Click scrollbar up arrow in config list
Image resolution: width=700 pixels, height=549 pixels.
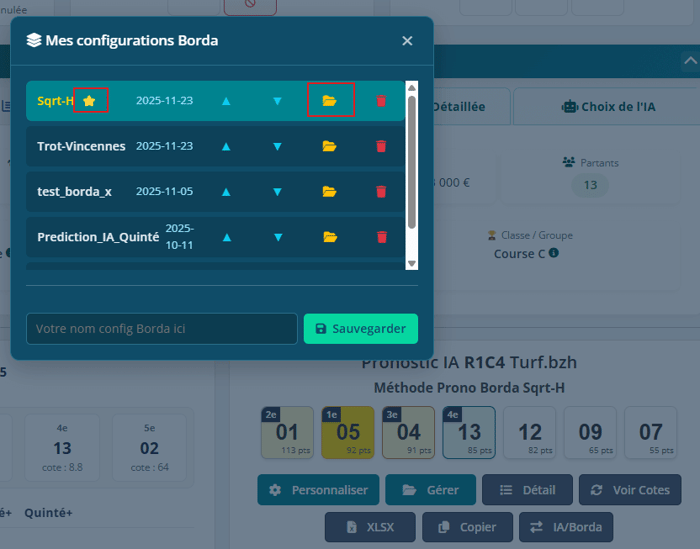[412, 87]
